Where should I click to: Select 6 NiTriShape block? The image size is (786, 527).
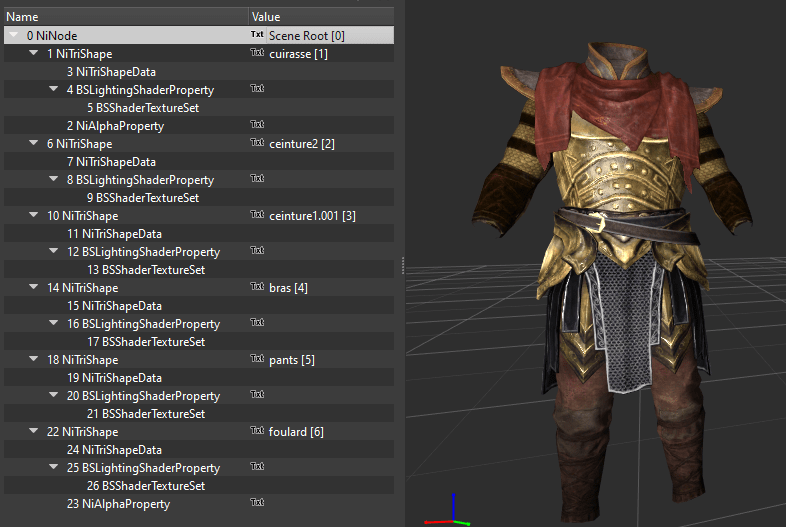pyautogui.click(x=79, y=144)
